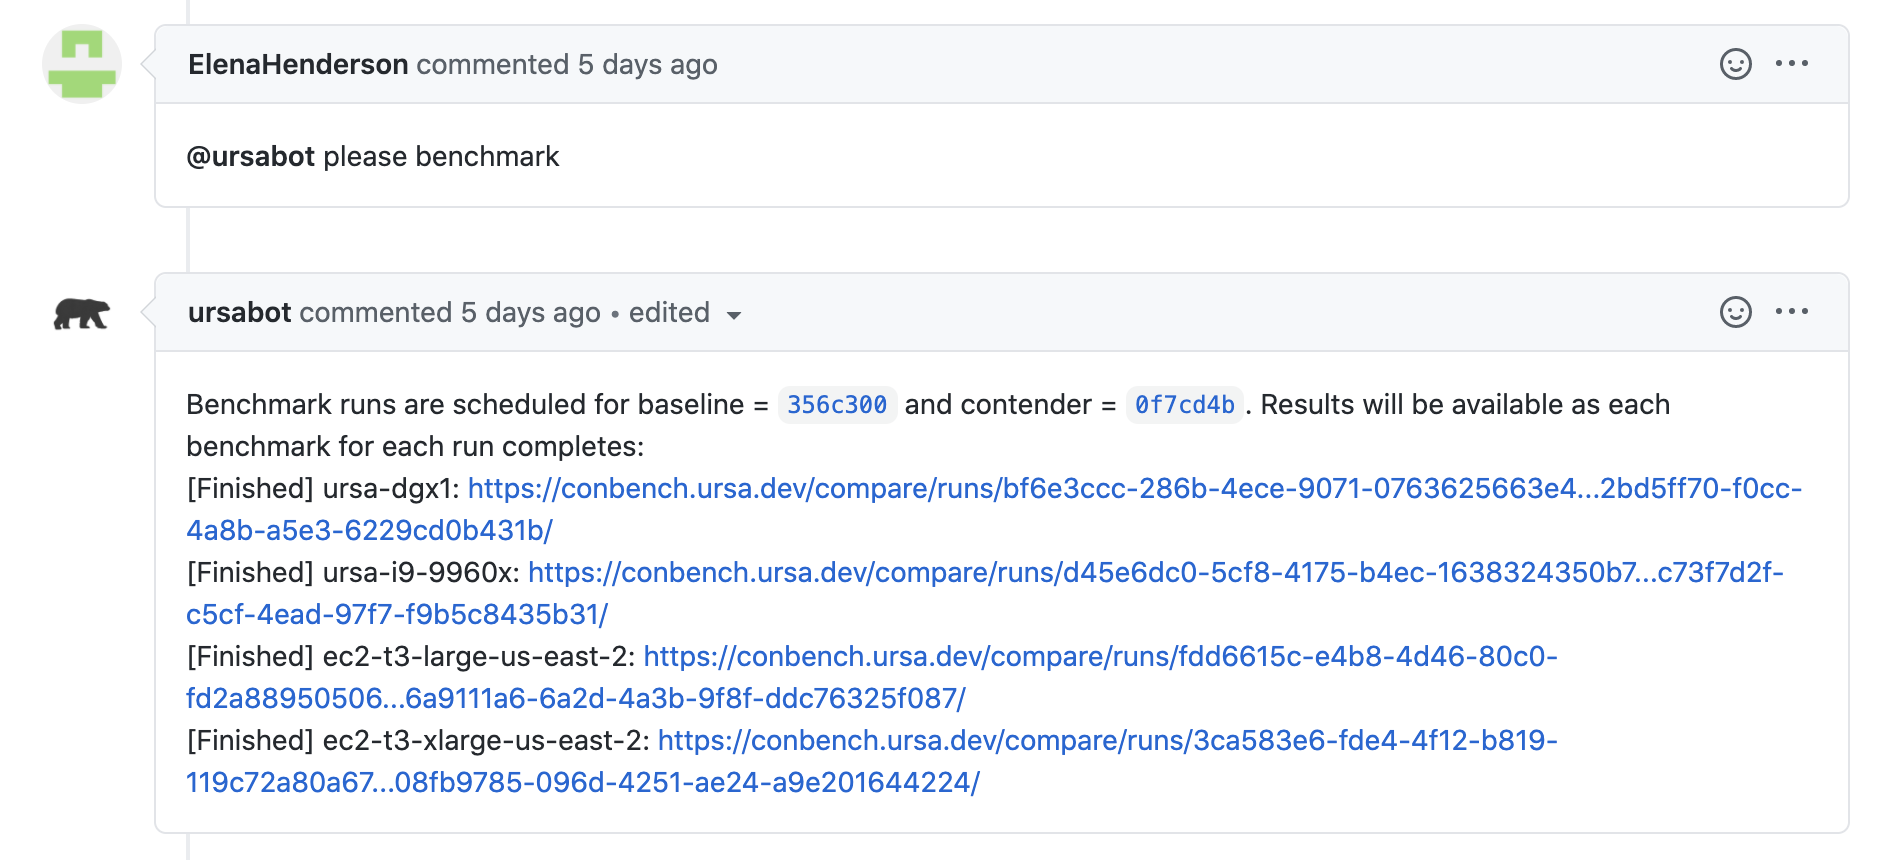Open three-dot menu on ursabot's comment
This screenshot has height=860, width=1902.
(1791, 312)
